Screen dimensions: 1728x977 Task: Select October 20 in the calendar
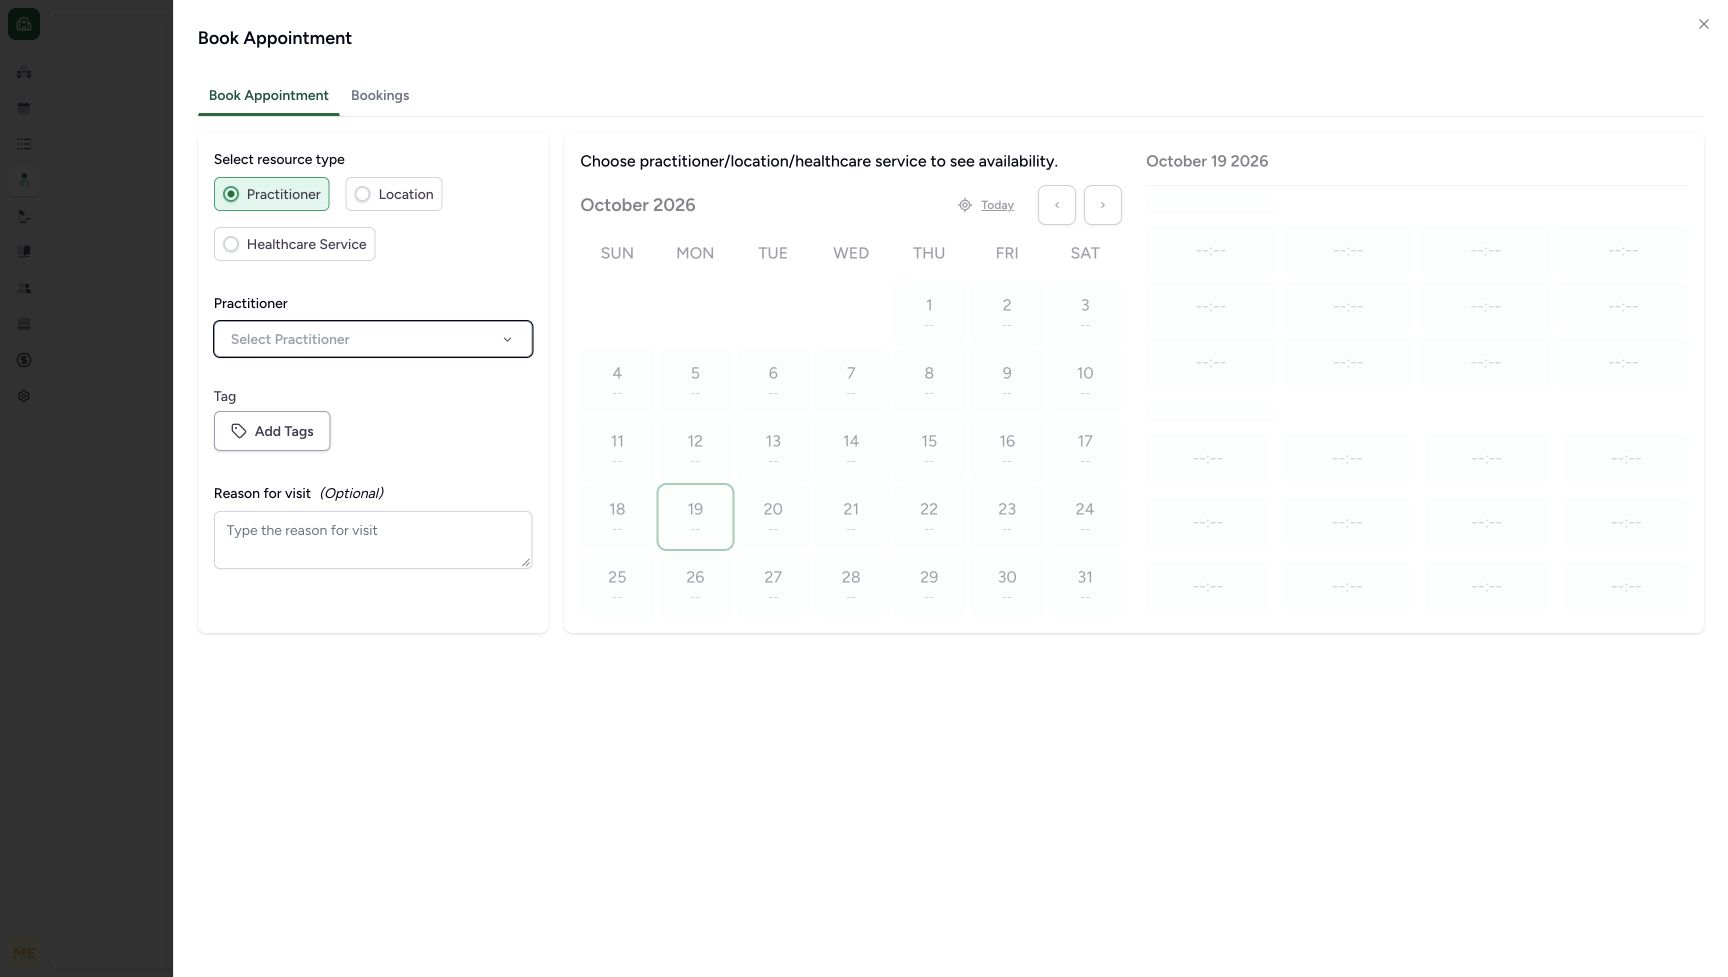pyautogui.click(x=773, y=517)
